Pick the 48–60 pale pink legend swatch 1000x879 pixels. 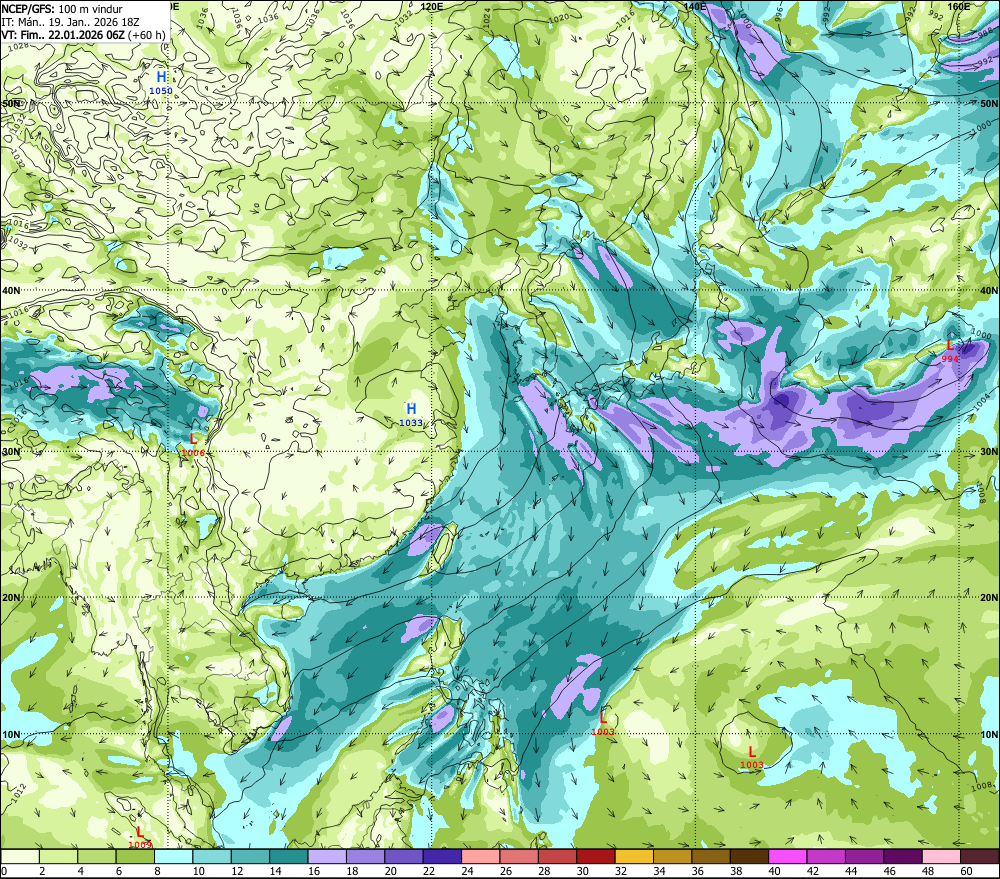(x=941, y=857)
